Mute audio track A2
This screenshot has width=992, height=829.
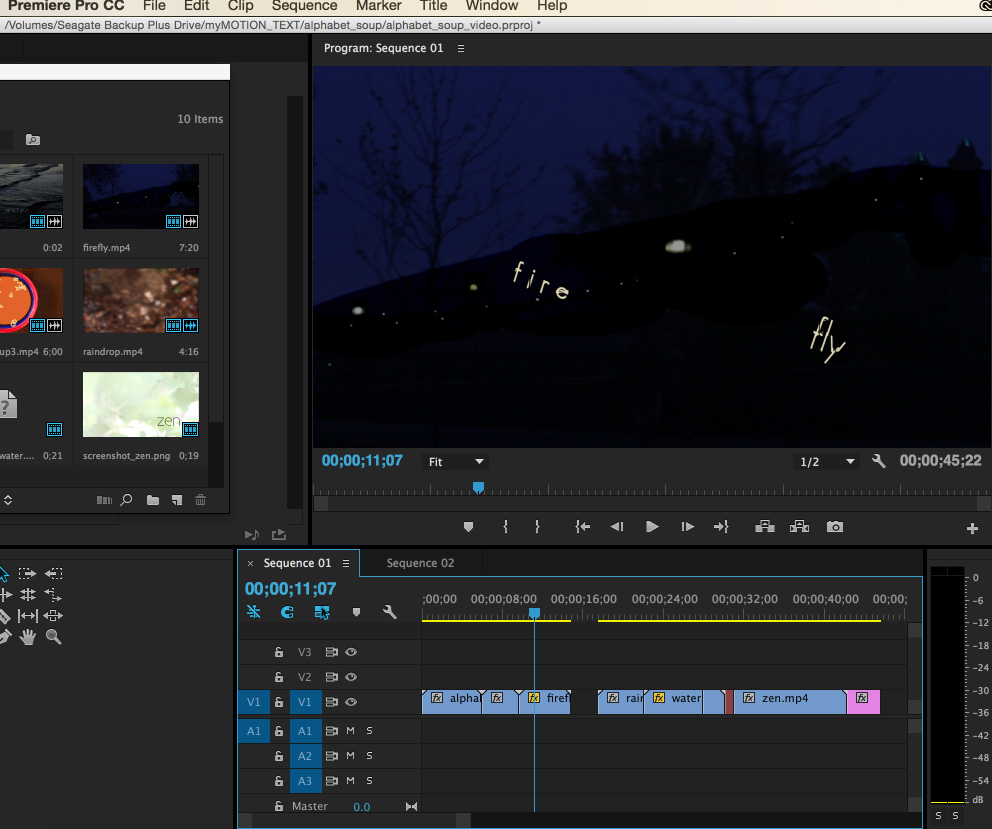click(x=350, y=756)
